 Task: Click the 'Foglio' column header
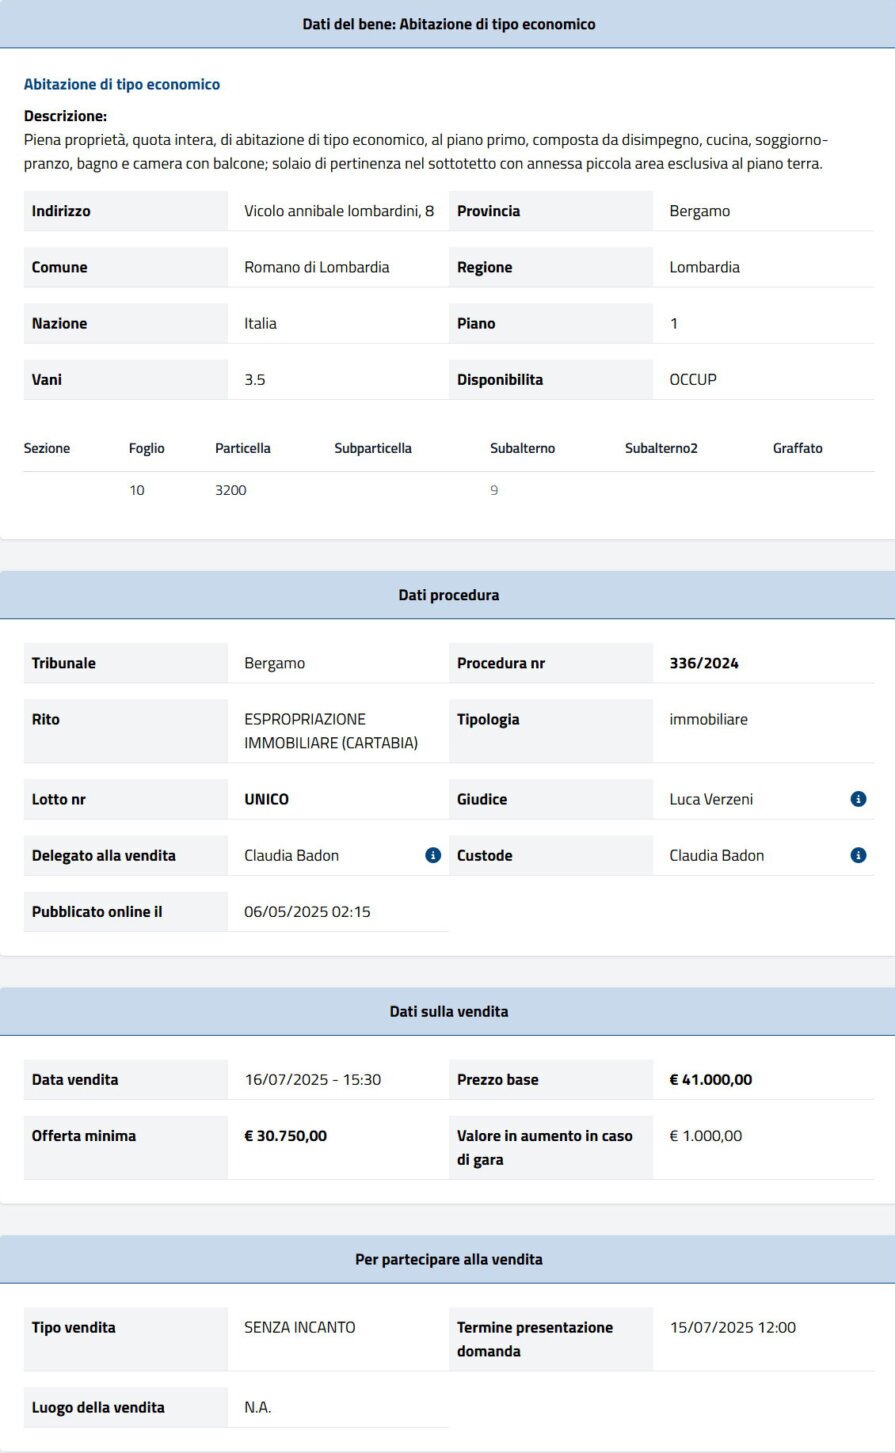(x=147, y=448)
